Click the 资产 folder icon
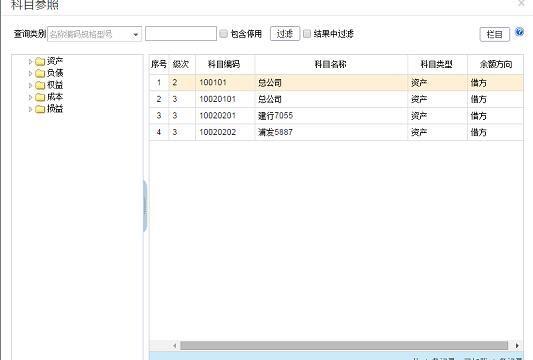This screenshot has width=533, height=360. click(x=40, y=62)
